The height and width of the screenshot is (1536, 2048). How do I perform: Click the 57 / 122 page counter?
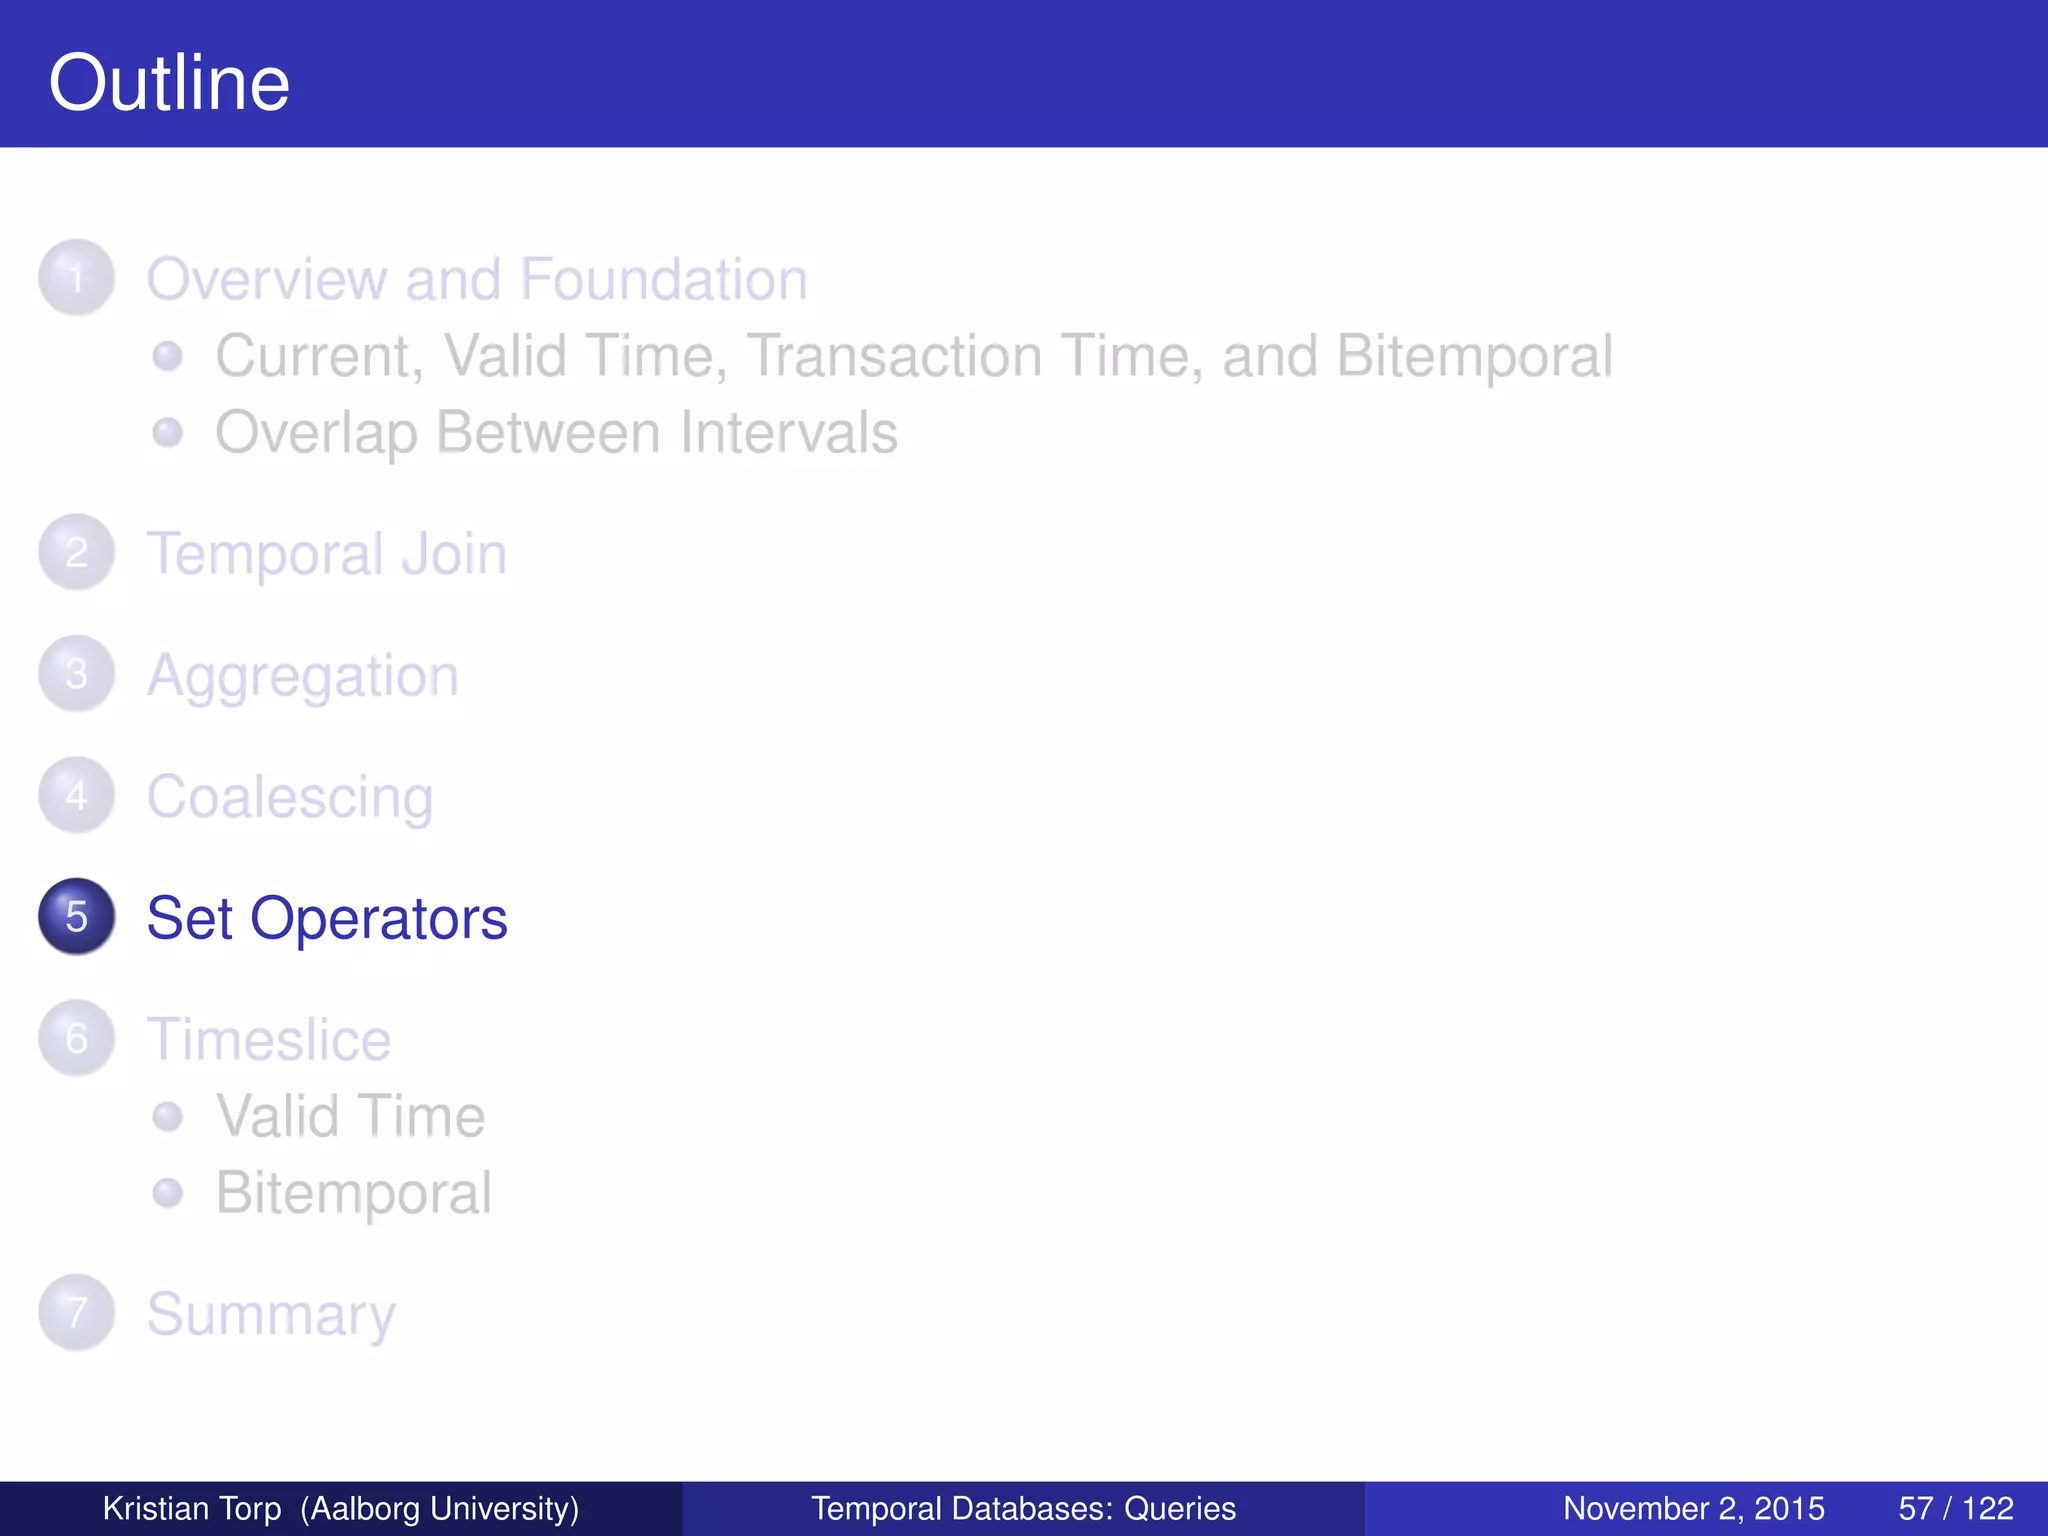(1956, 1508)
